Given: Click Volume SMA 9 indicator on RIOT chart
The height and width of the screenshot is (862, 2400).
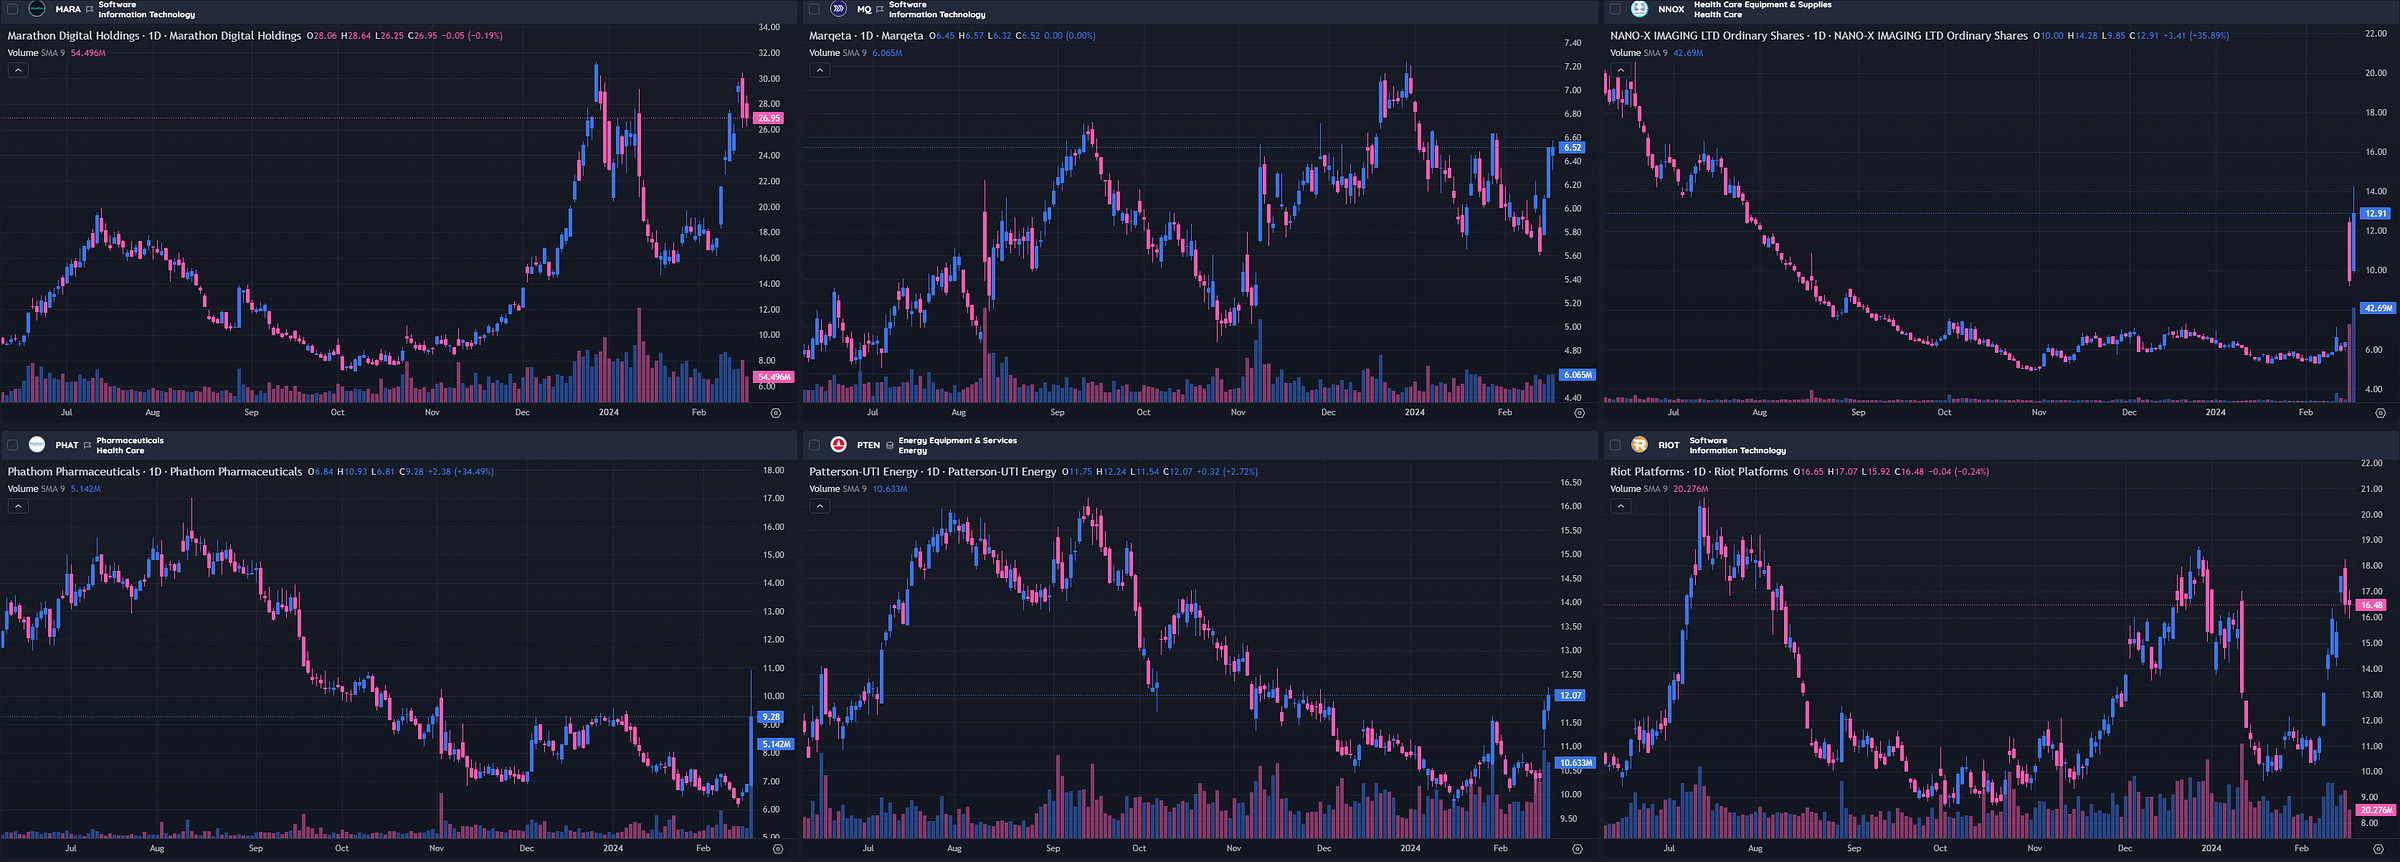Looking at the screenshot, I should (x=1638, y=489).
